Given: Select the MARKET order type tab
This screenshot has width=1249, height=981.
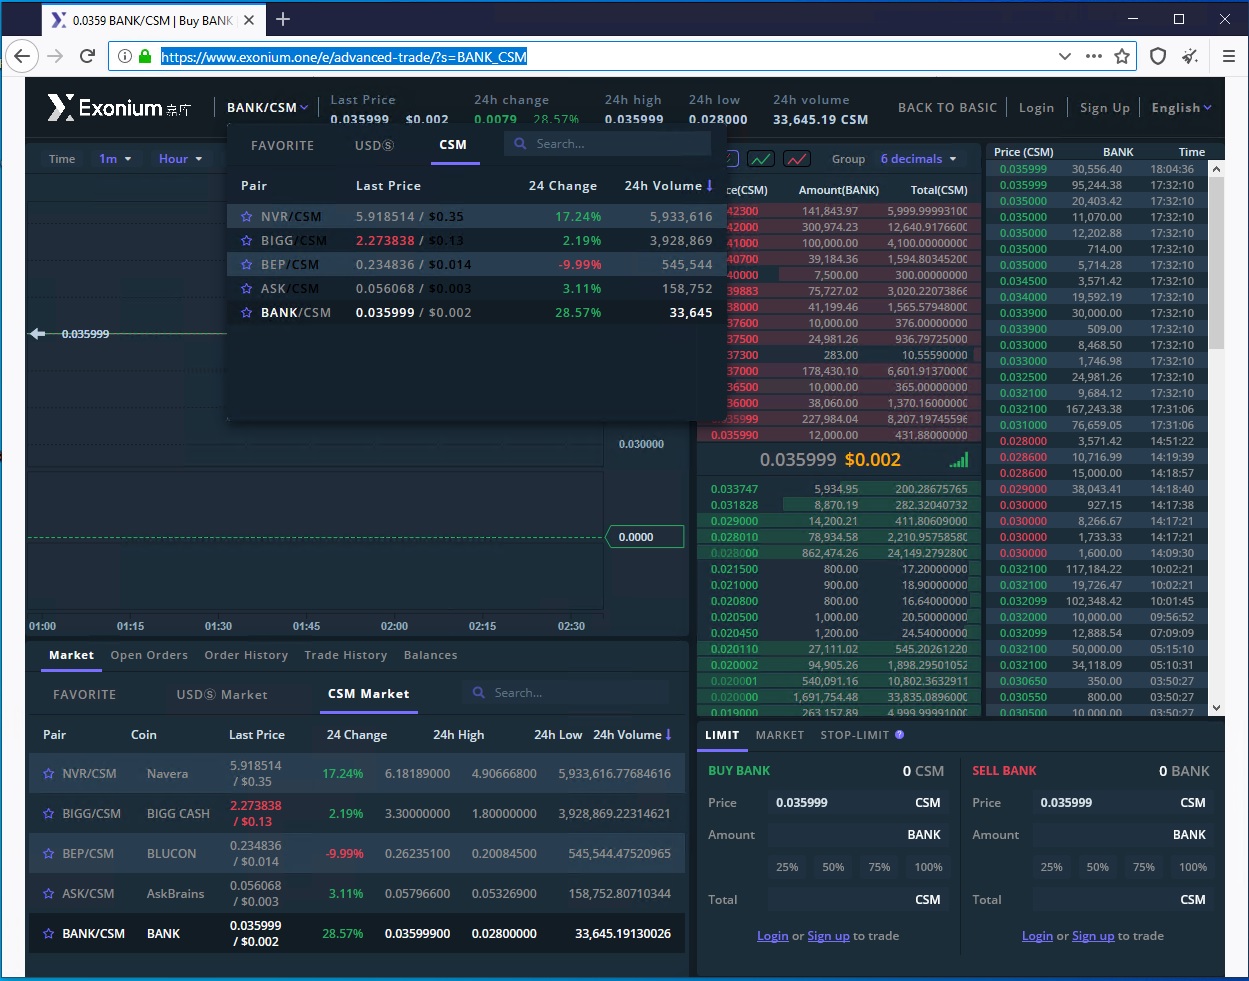Looking at the screenshot, I should pyautogui.click(x=780, y=735).
